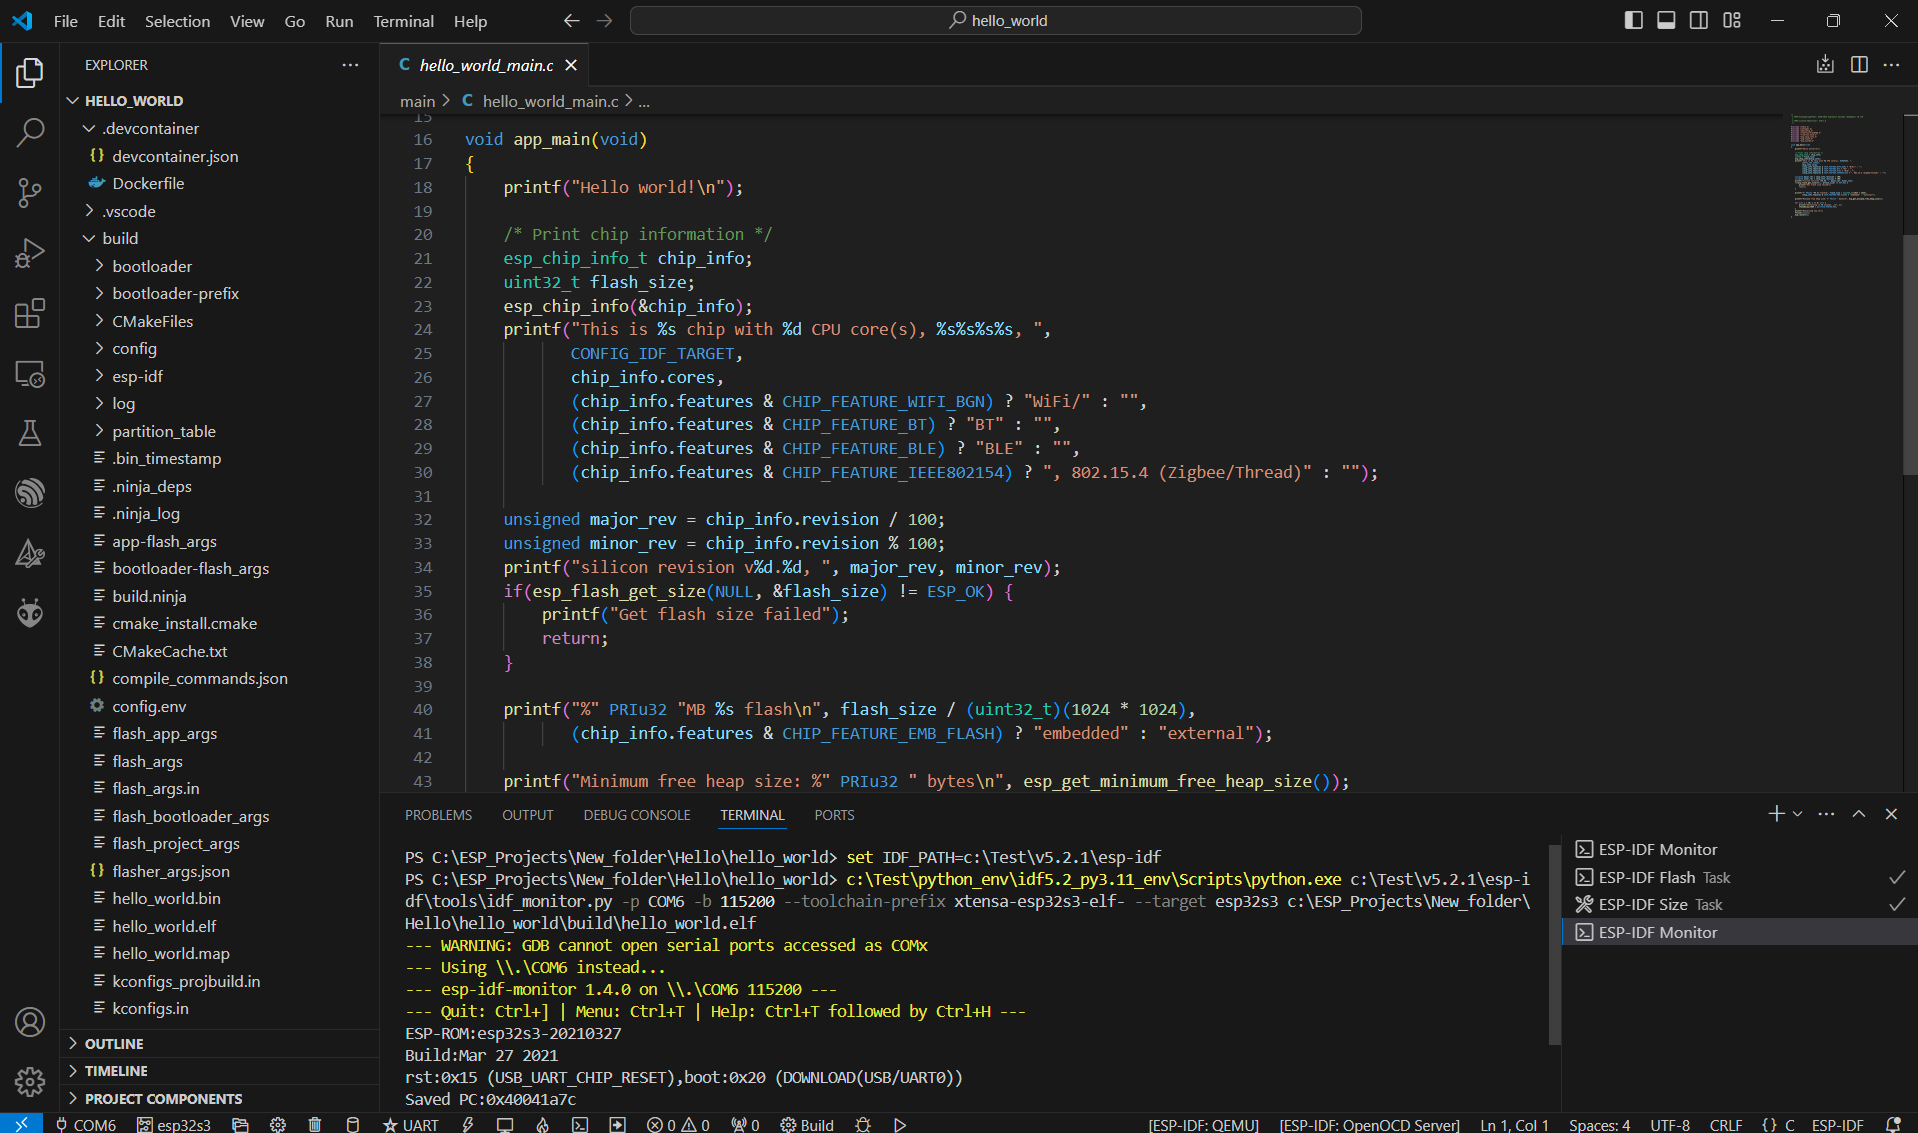Open SDK configuration editor gear in status bar
This screenshot has height=1133, width=1918.
[278, 1124]
